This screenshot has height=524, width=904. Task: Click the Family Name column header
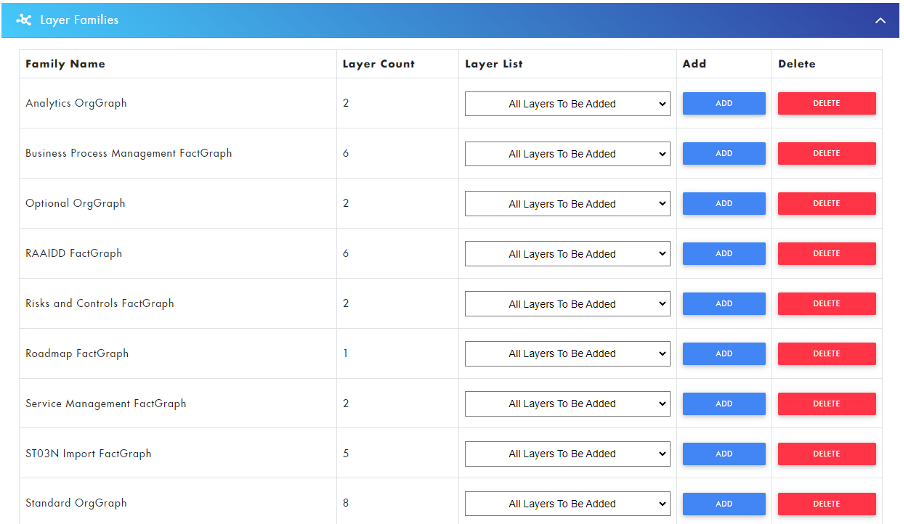point(65,64)
